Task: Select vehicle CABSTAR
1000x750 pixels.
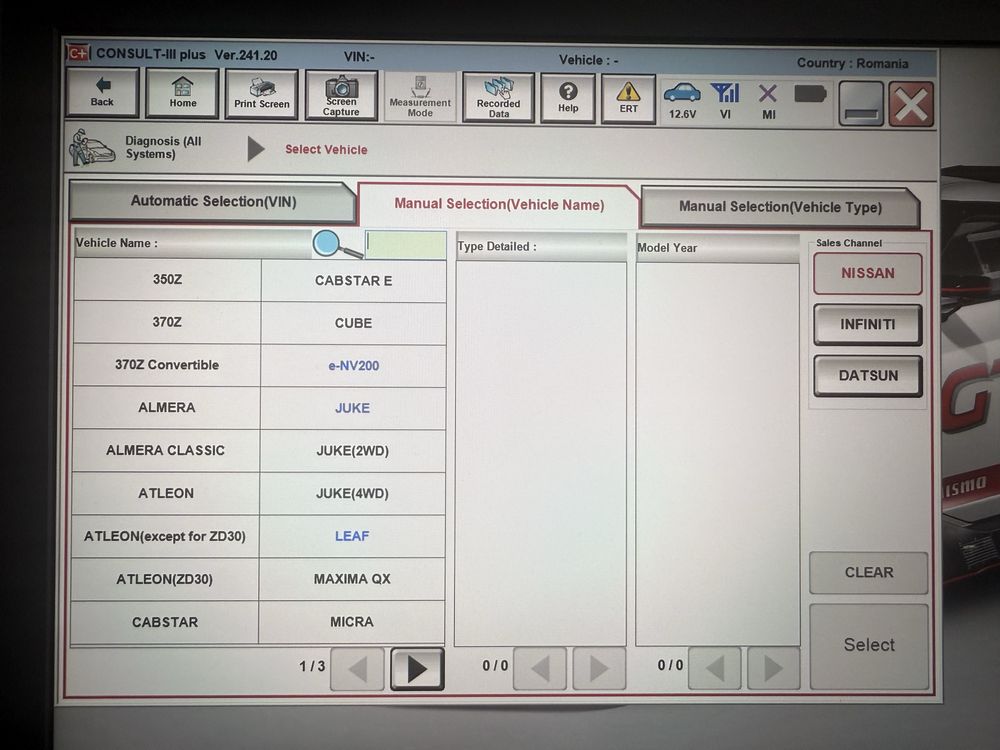Action: [165, 622]
